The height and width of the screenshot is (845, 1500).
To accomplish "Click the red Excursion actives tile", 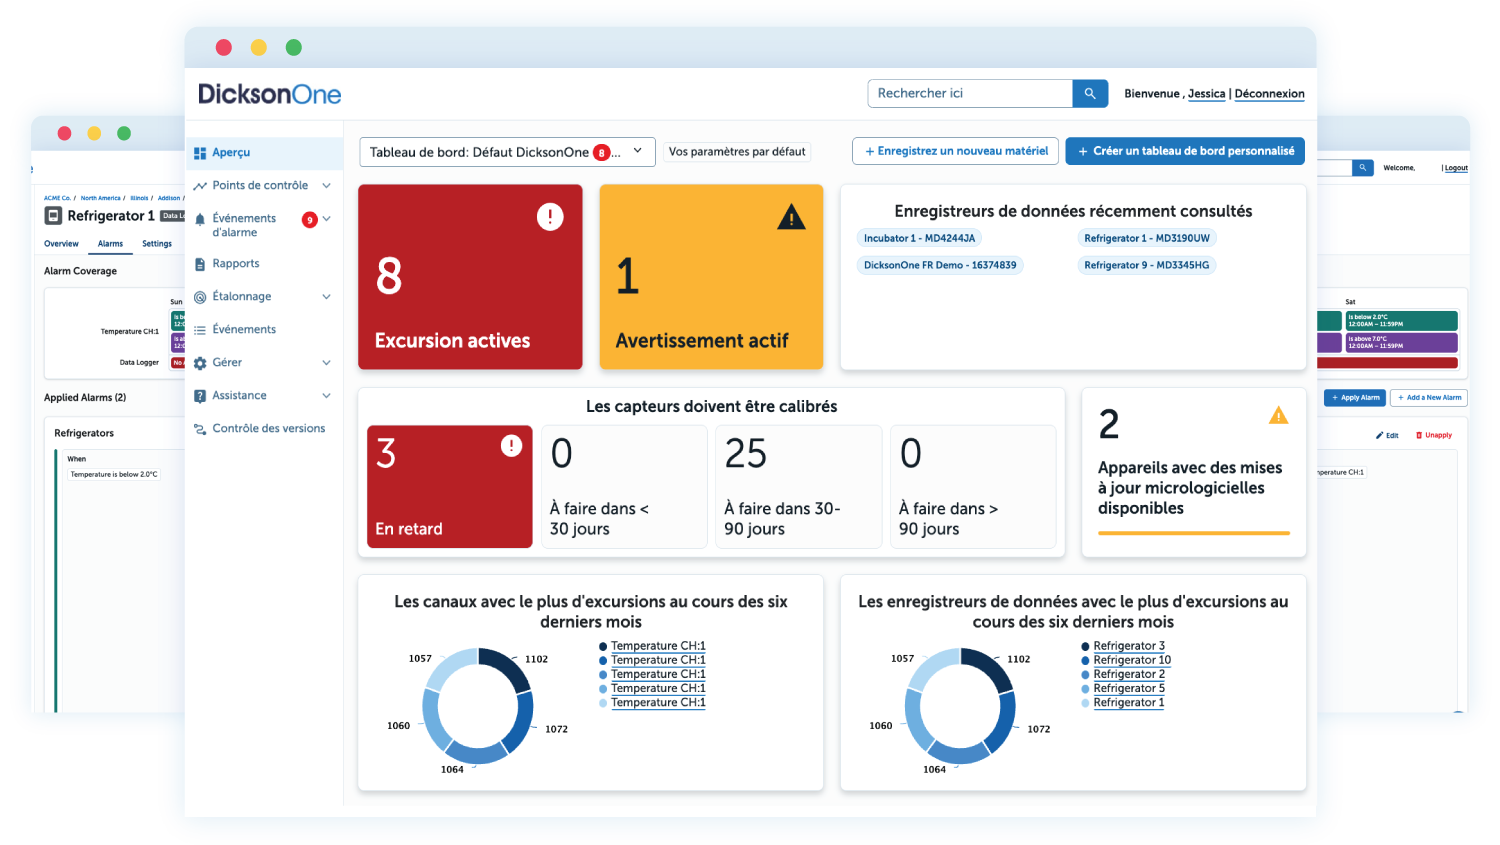I will [470, 277].
